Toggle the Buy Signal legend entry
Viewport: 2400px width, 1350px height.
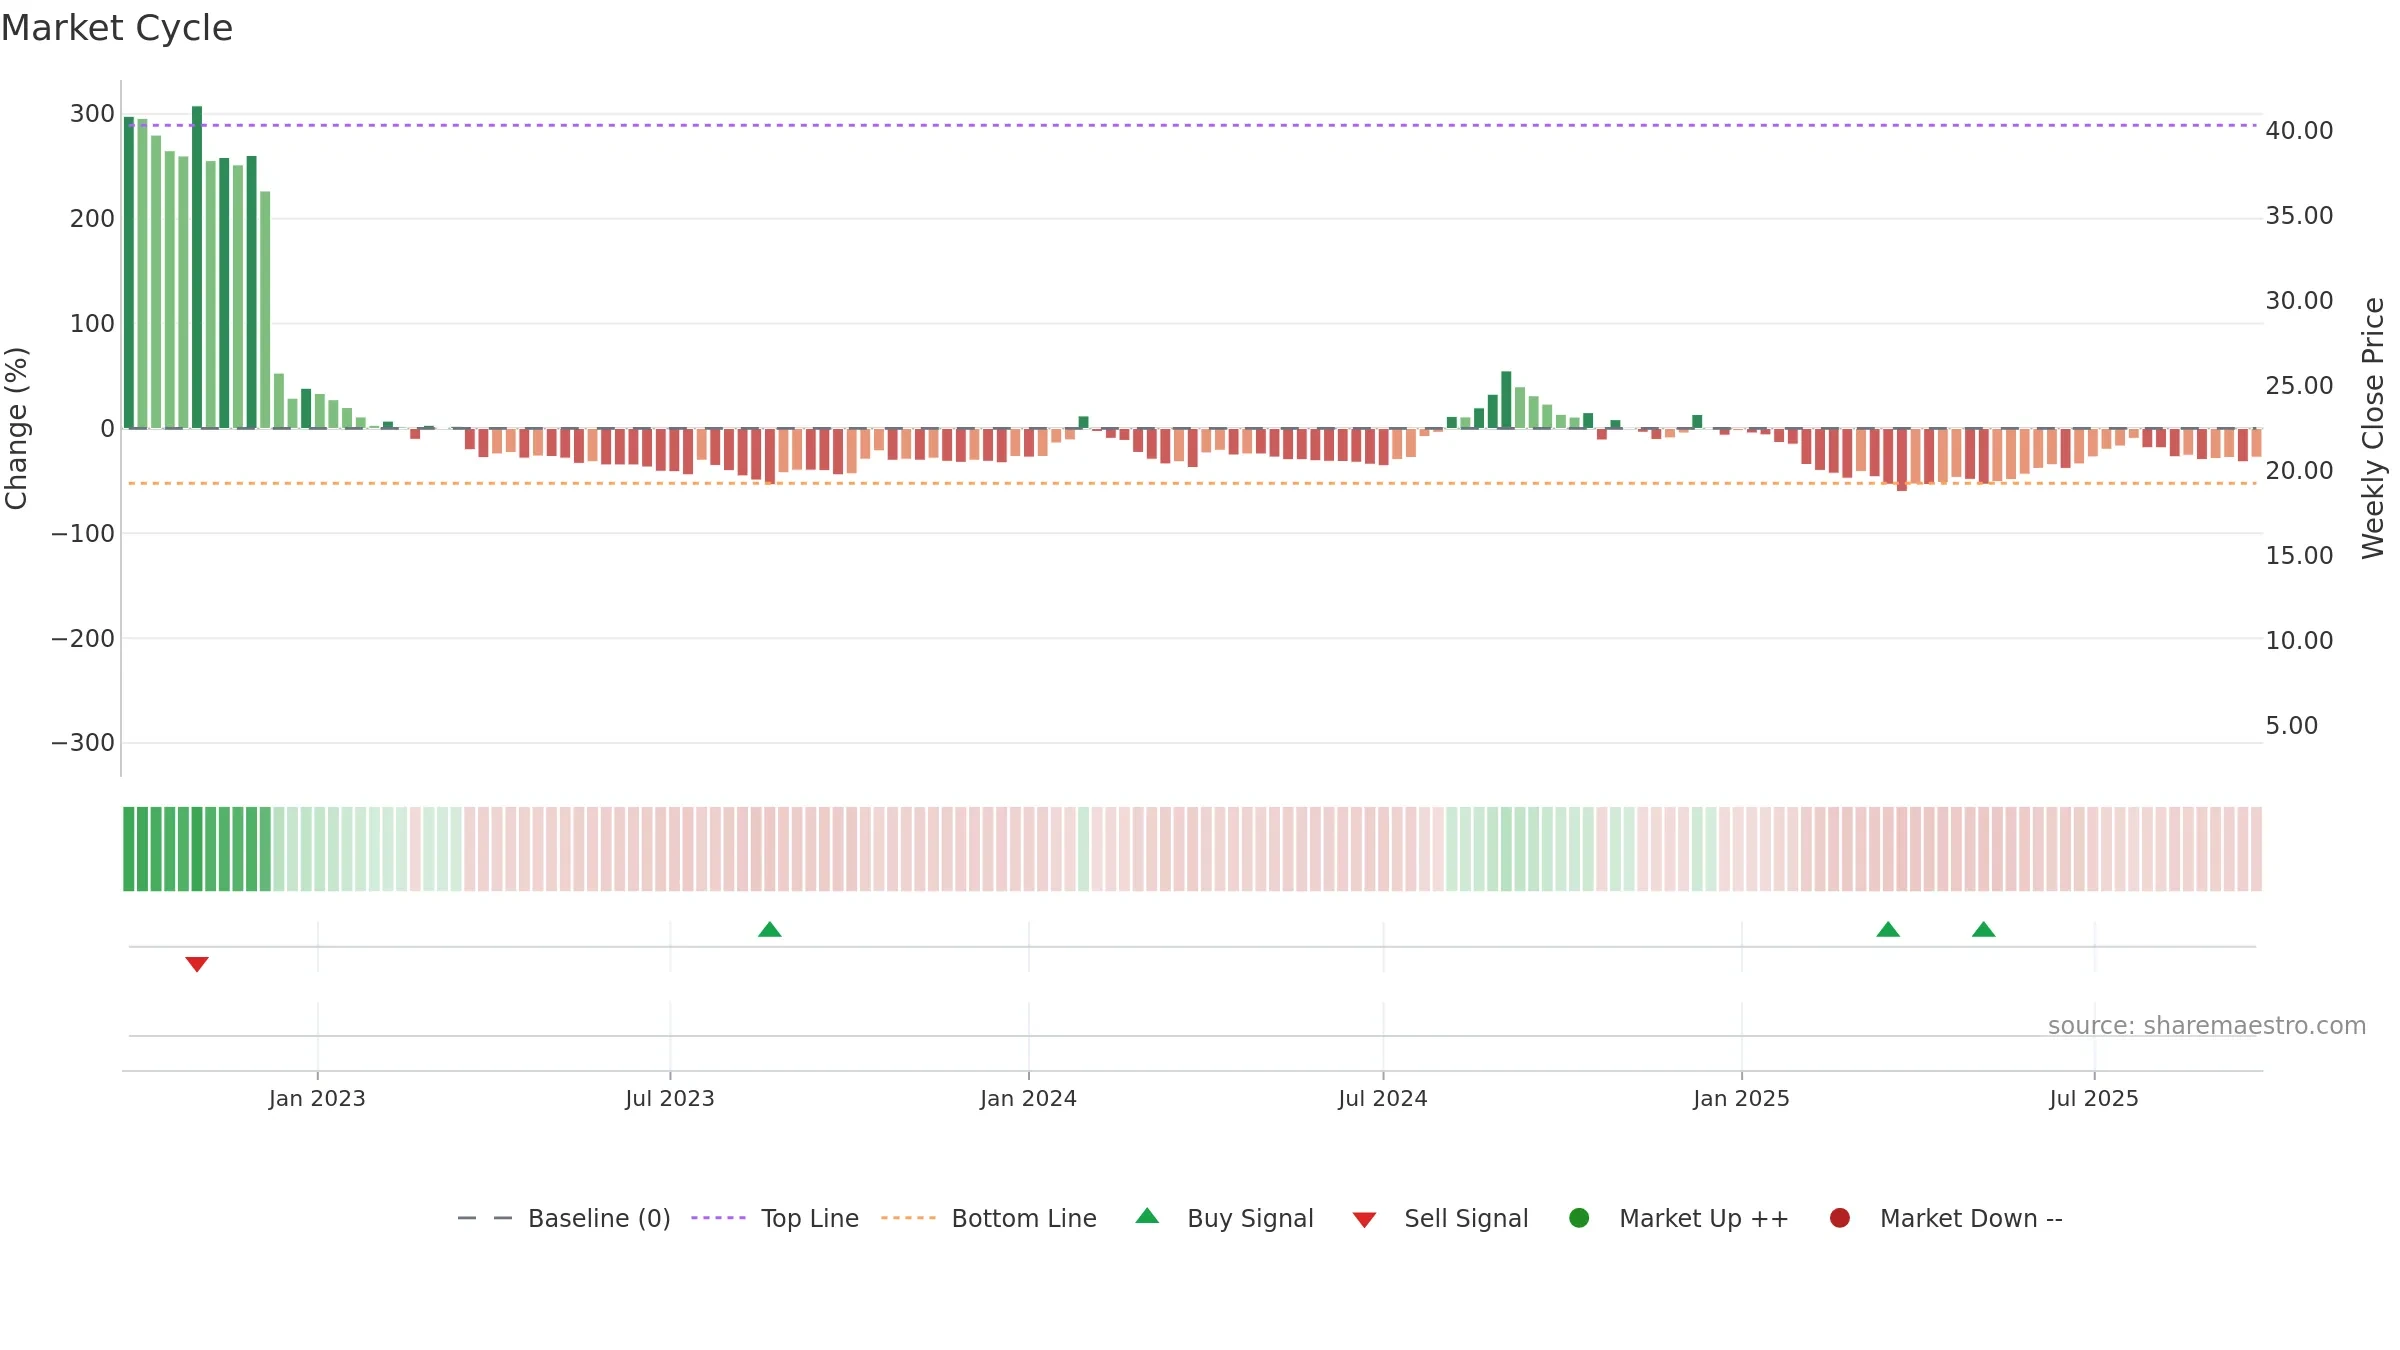pyautogui.click(x=1225, y=1218)
